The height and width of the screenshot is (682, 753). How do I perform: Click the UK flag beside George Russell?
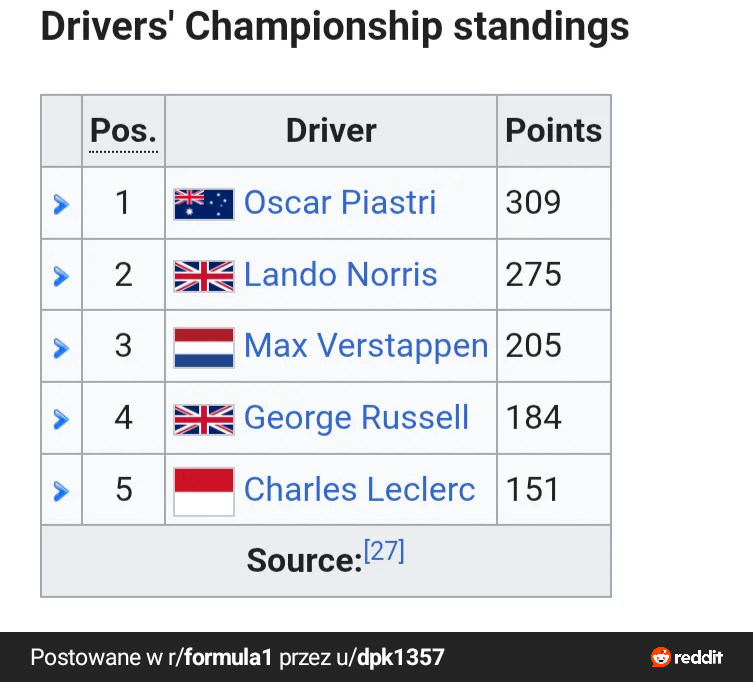(x=204, y=419)
